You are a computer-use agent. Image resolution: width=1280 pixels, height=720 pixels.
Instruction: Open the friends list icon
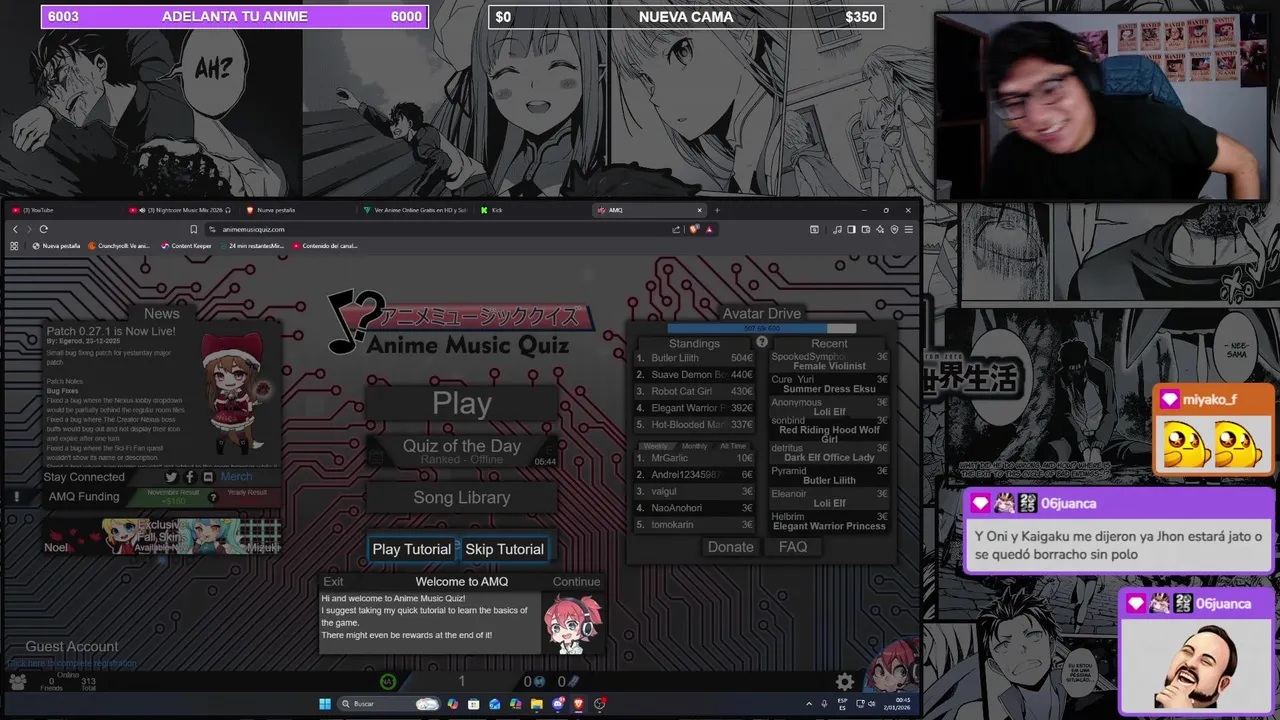(17, 681)
